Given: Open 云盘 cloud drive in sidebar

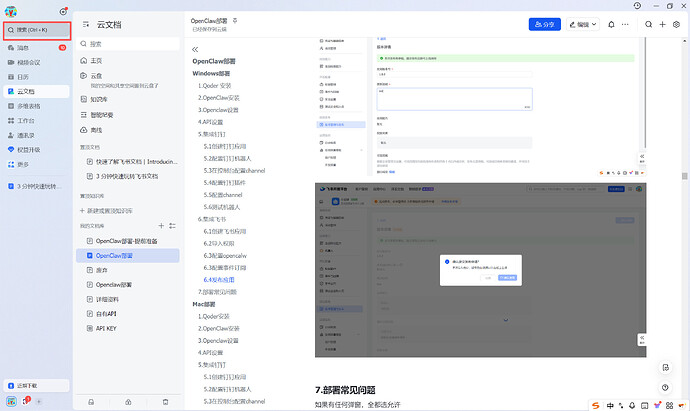Looking at the screenshot, I should pos(96,75).
